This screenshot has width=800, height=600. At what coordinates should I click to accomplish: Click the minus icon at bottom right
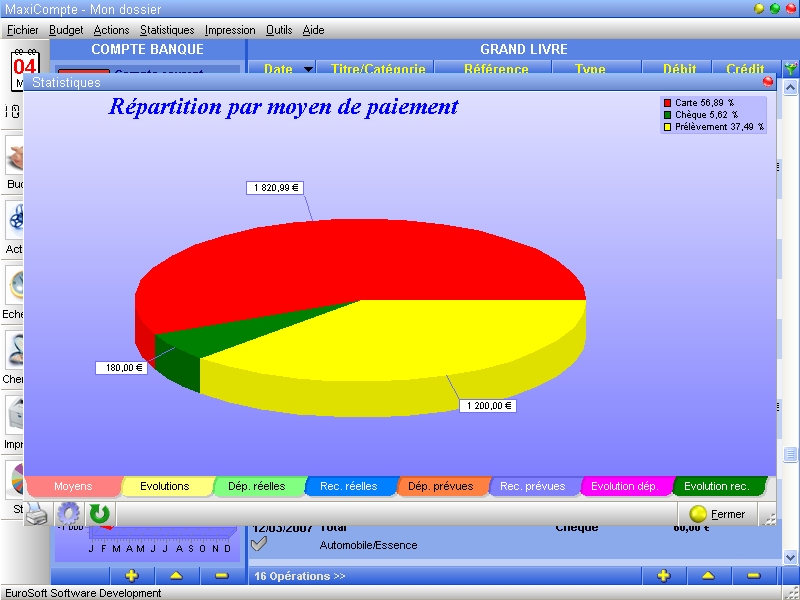point(754,576)
